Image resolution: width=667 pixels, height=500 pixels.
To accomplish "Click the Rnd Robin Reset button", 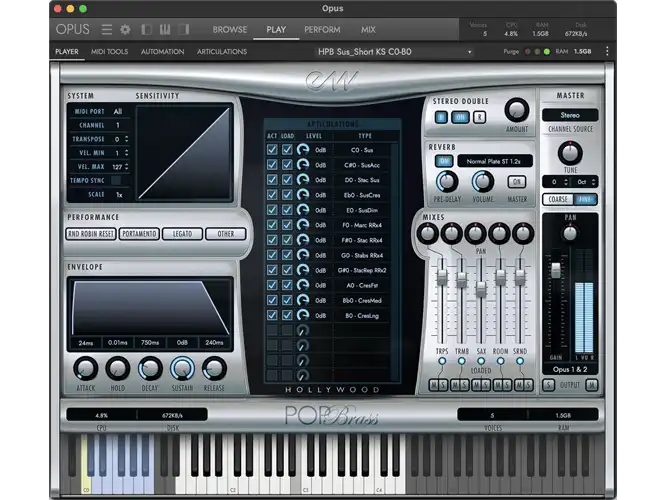I will click(91, 234).
